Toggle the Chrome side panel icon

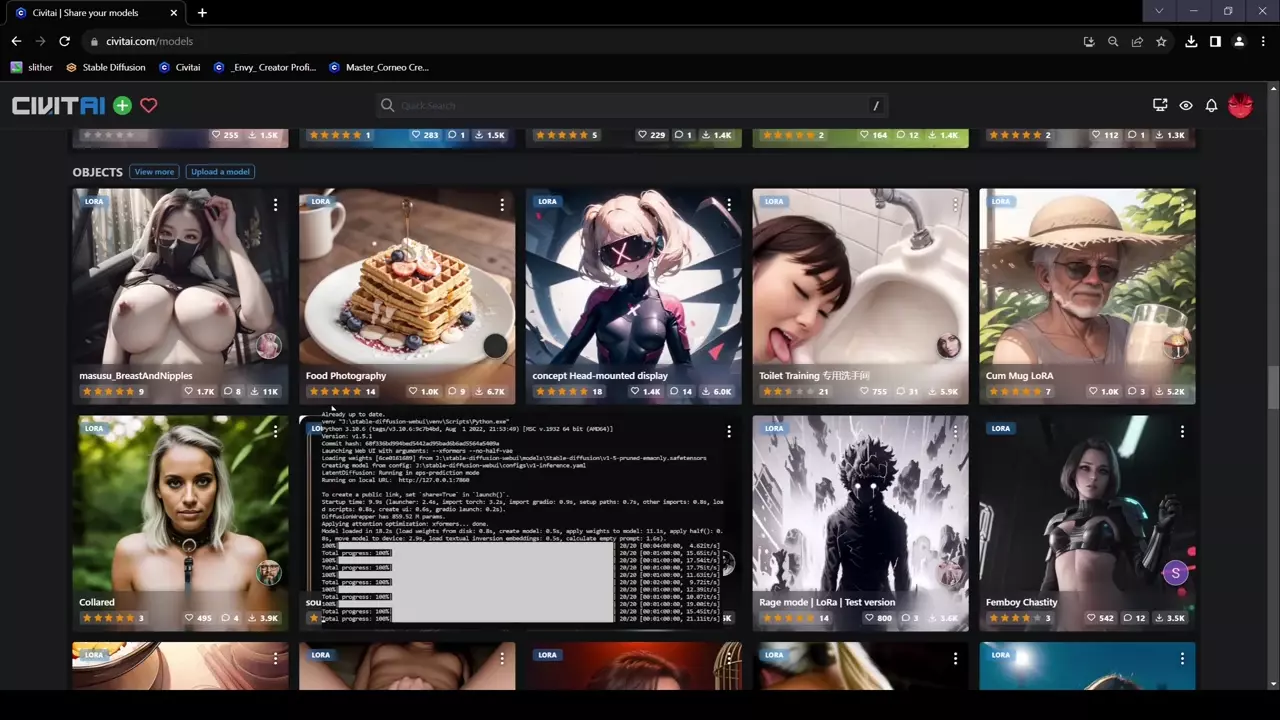[1215, 41]
